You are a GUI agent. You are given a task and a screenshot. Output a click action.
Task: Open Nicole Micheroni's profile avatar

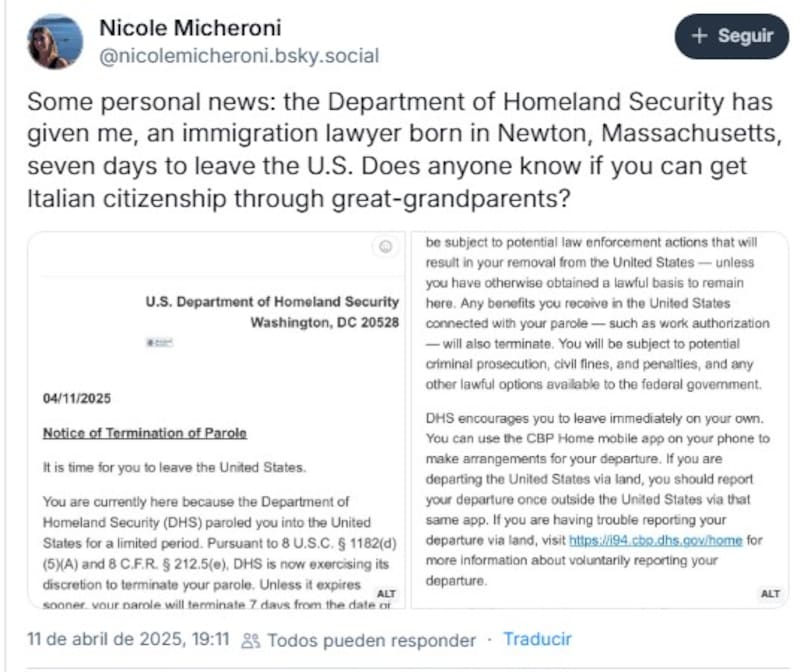click(55, 41)
